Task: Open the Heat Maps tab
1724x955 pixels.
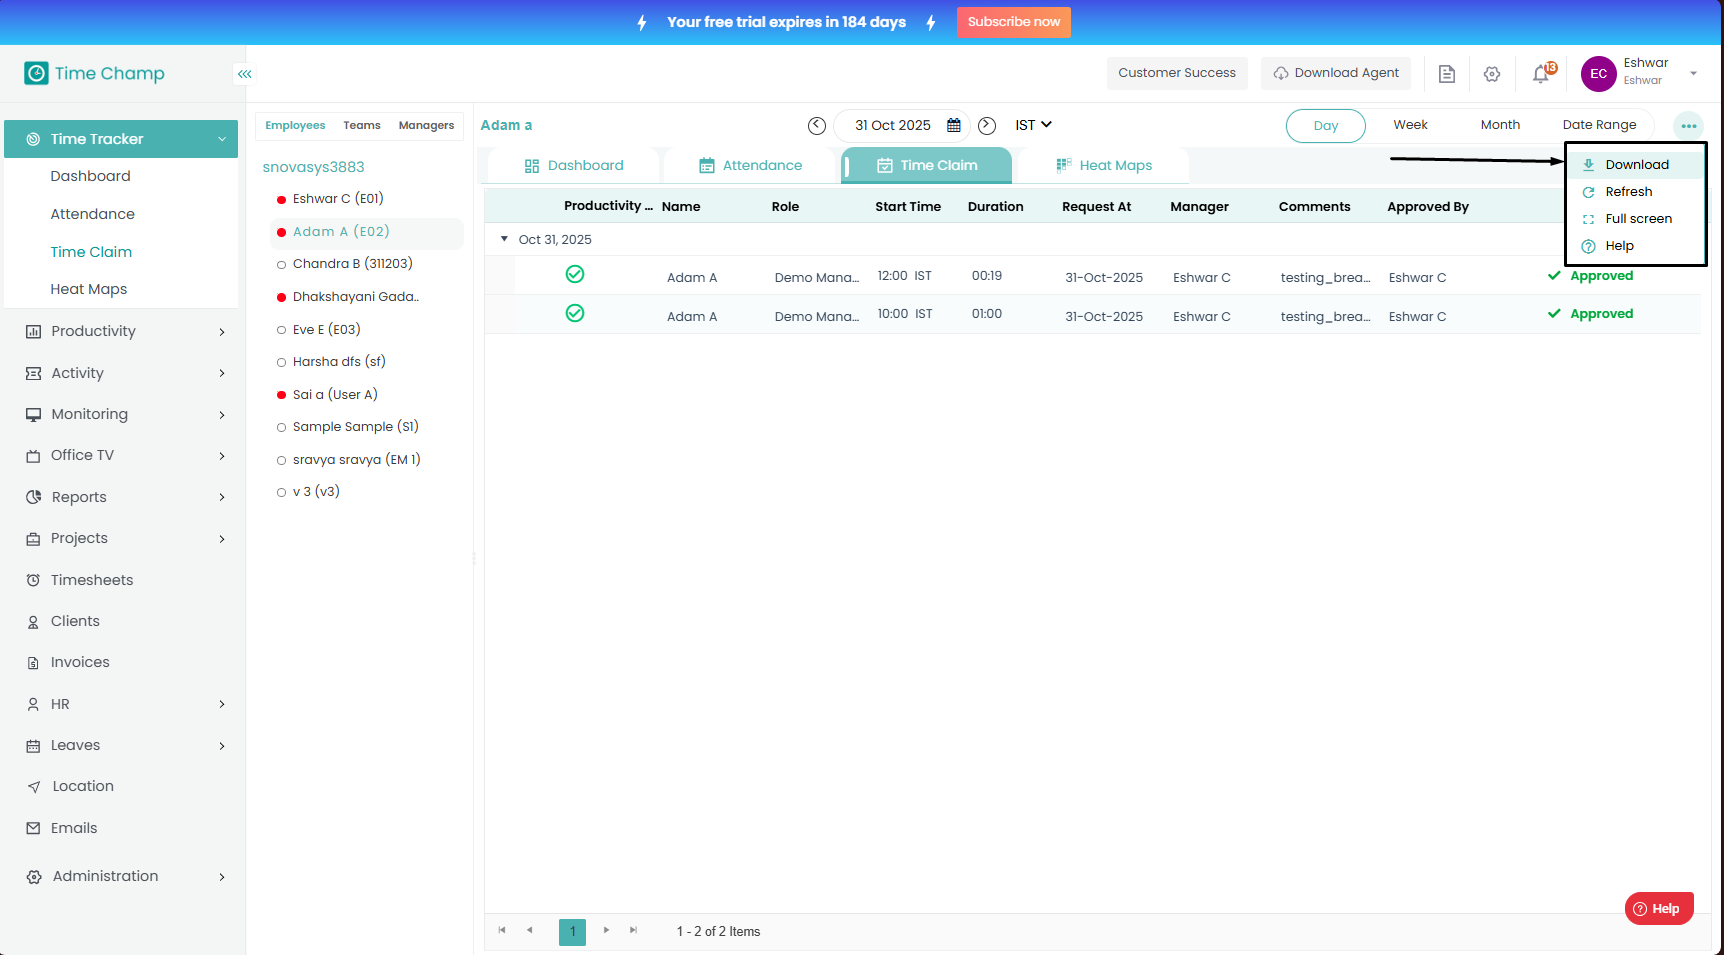Action: (1104, 166)
